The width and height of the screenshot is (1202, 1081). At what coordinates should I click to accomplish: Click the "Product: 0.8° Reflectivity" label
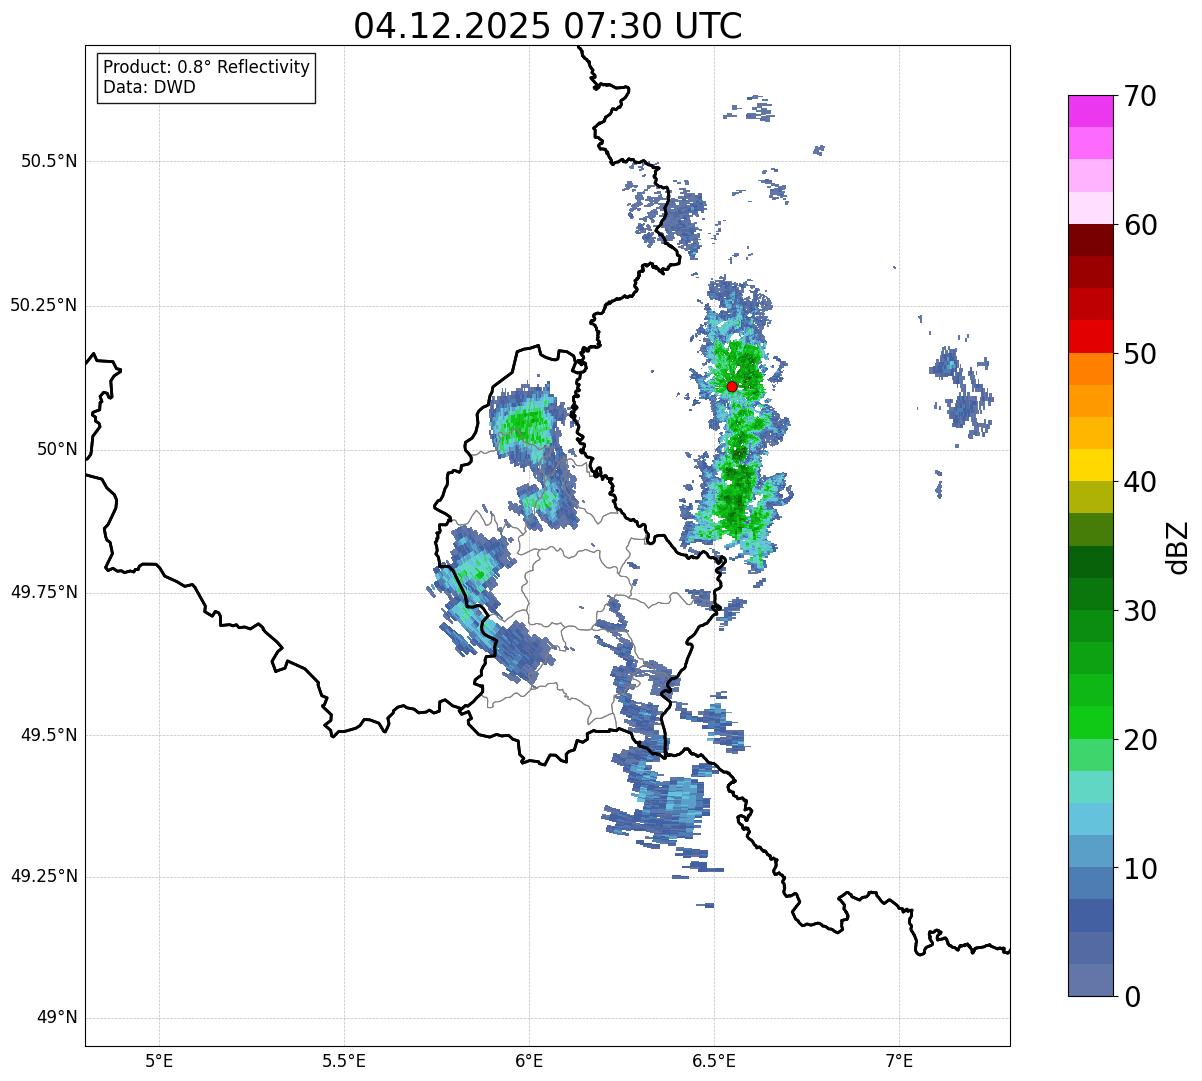pyautogui.click(x=207, y=67)
